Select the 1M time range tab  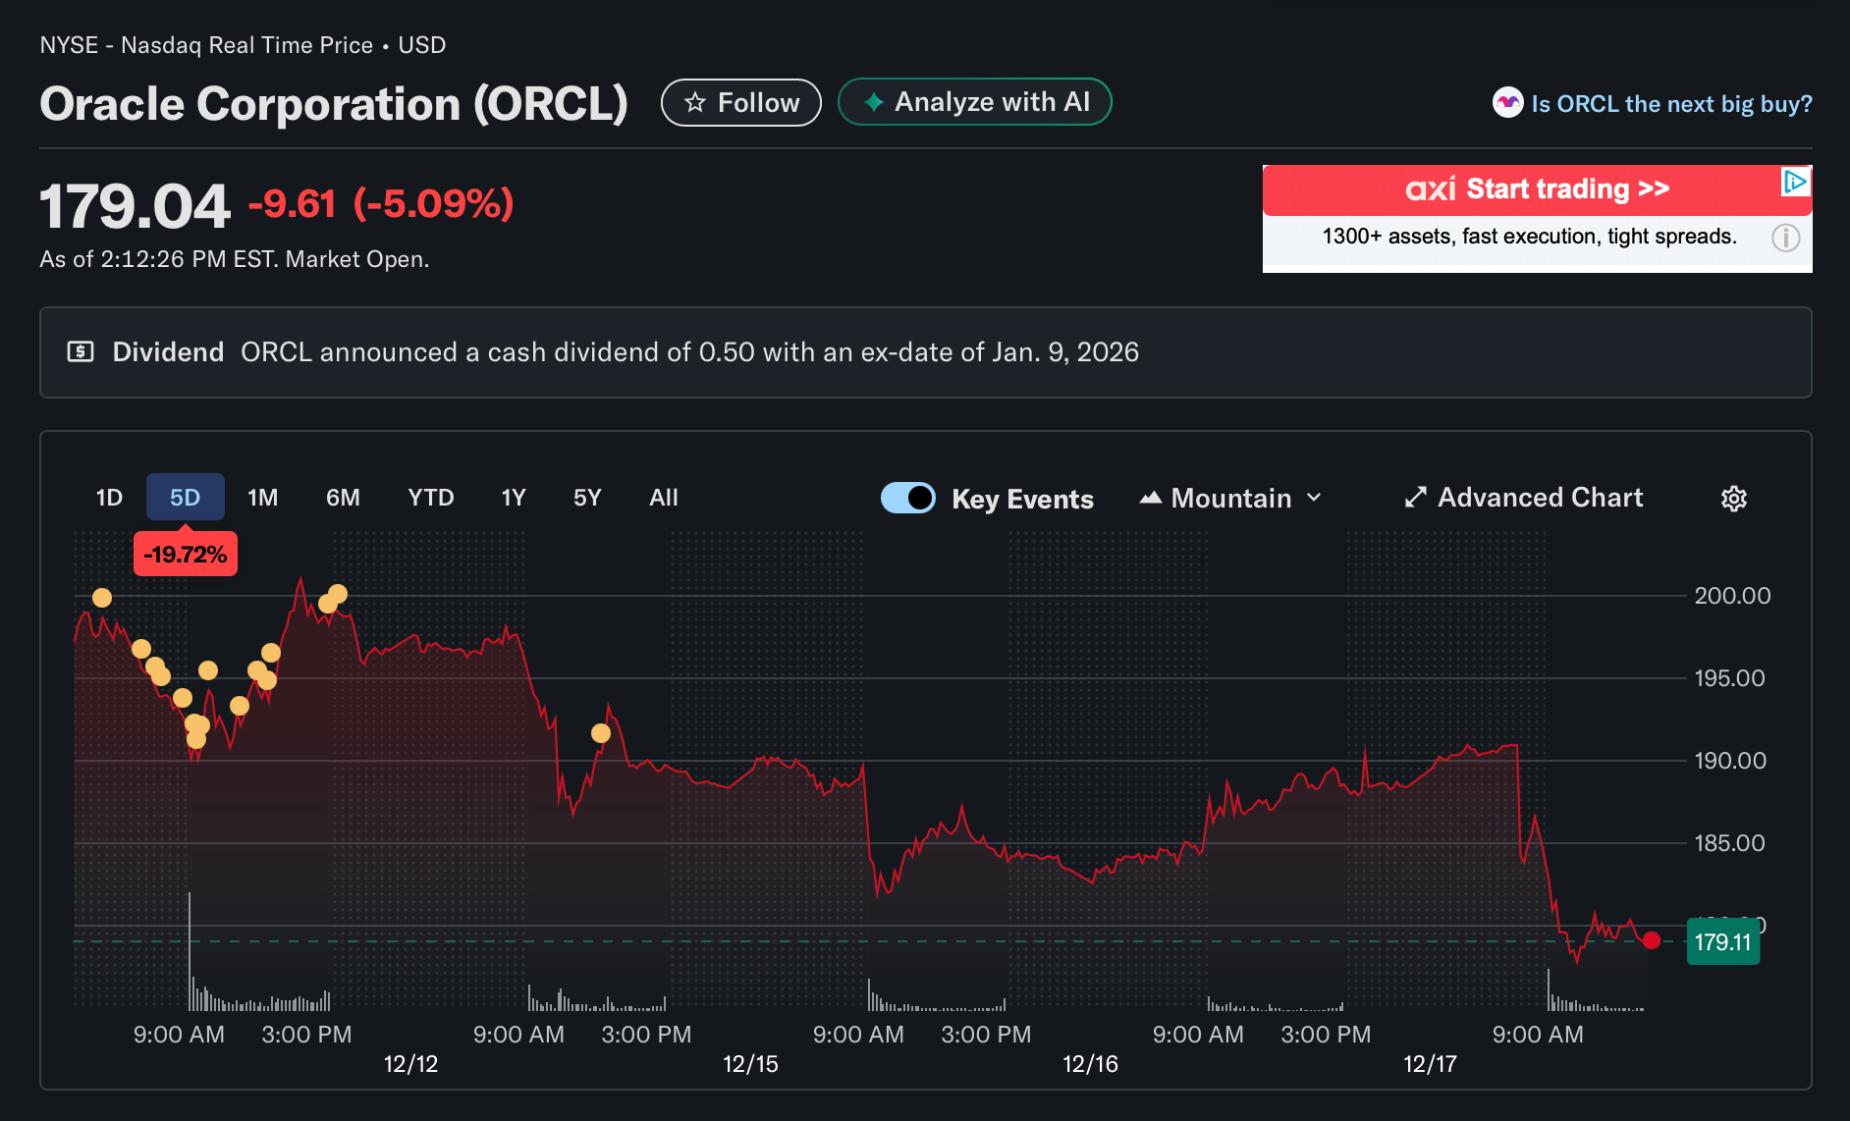(262, 498)
